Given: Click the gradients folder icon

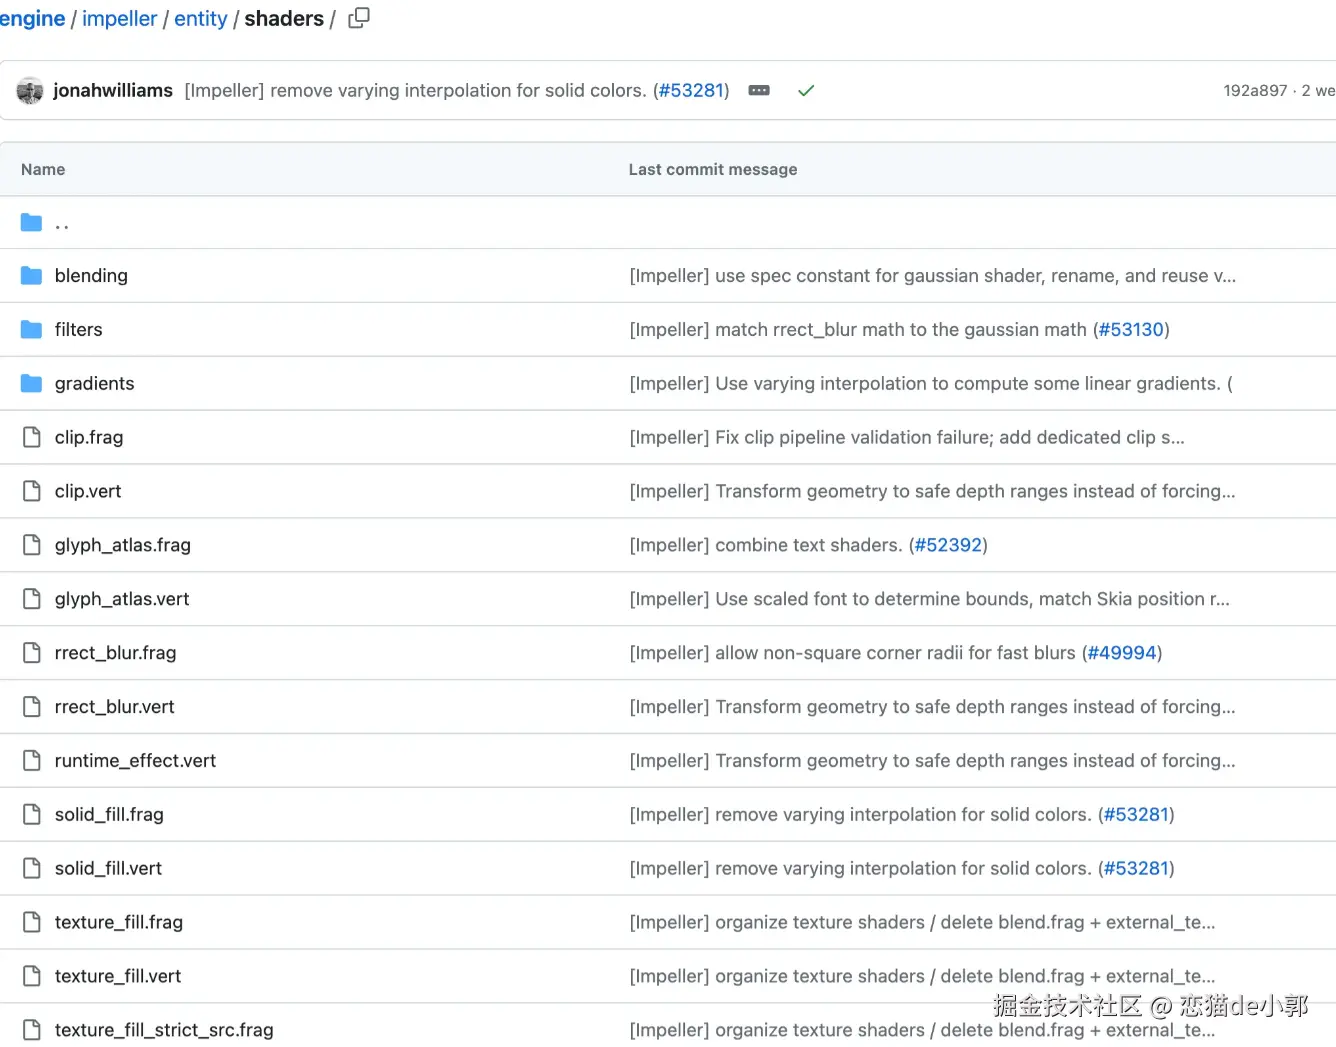Looking at the screenshot, I should tap(32, 384).
